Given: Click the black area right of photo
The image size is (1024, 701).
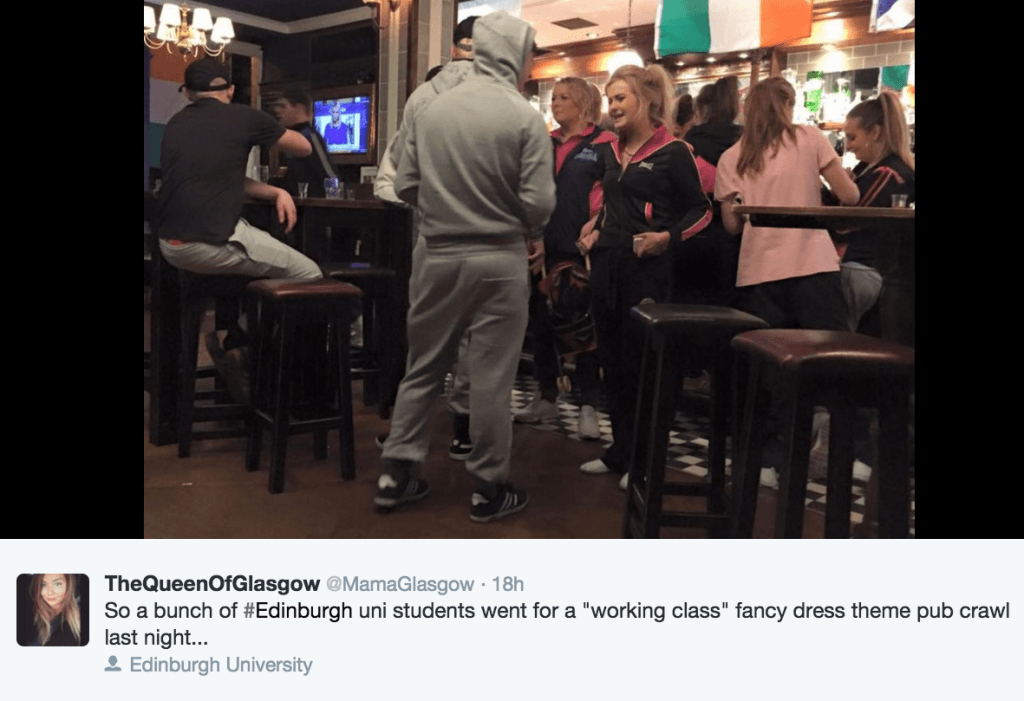Looking at the screenshot, I should click(x=969, y=269).
